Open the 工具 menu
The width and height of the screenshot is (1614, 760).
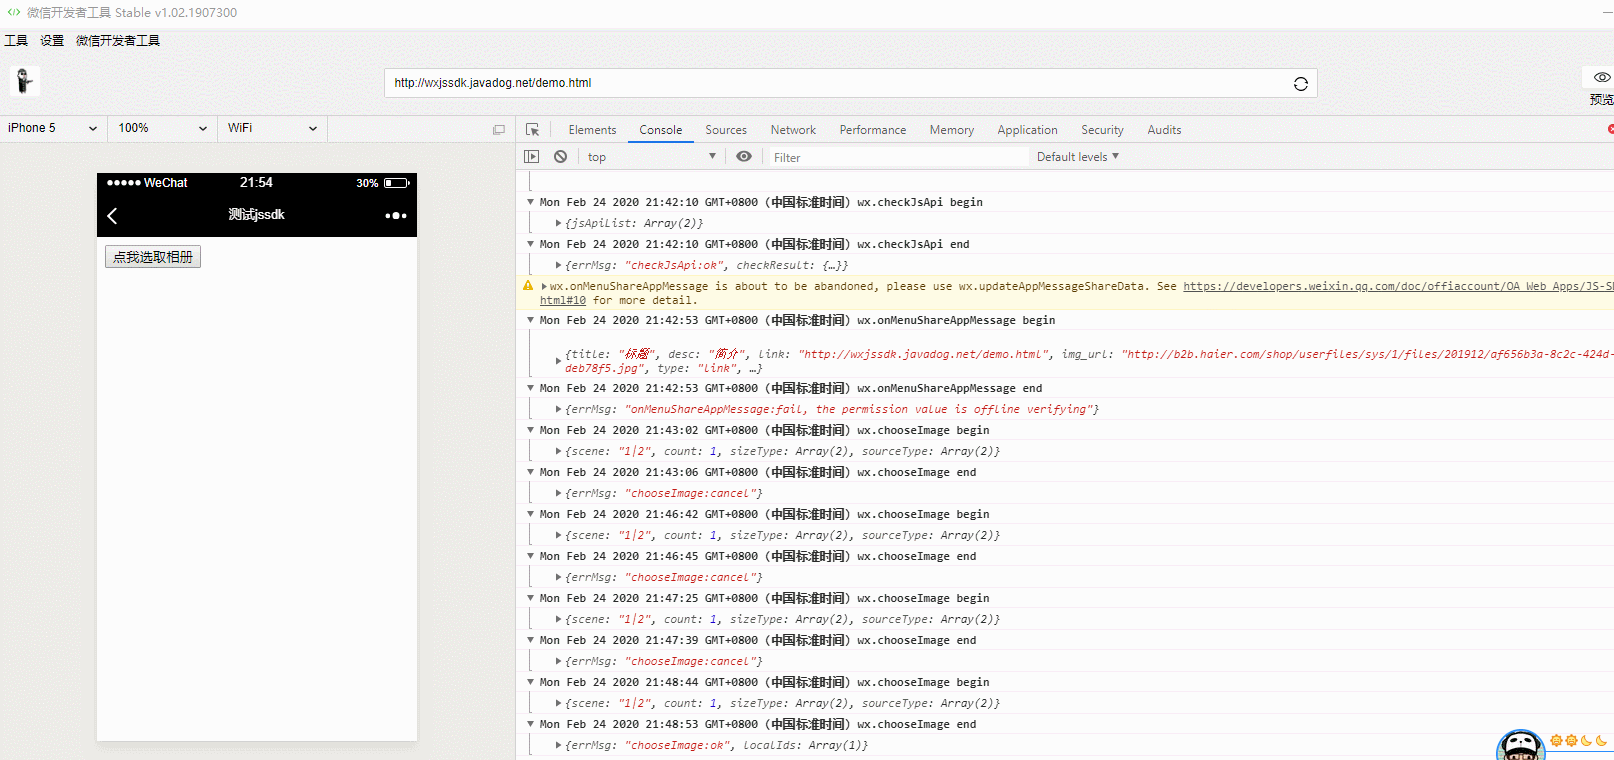point(16,41)
